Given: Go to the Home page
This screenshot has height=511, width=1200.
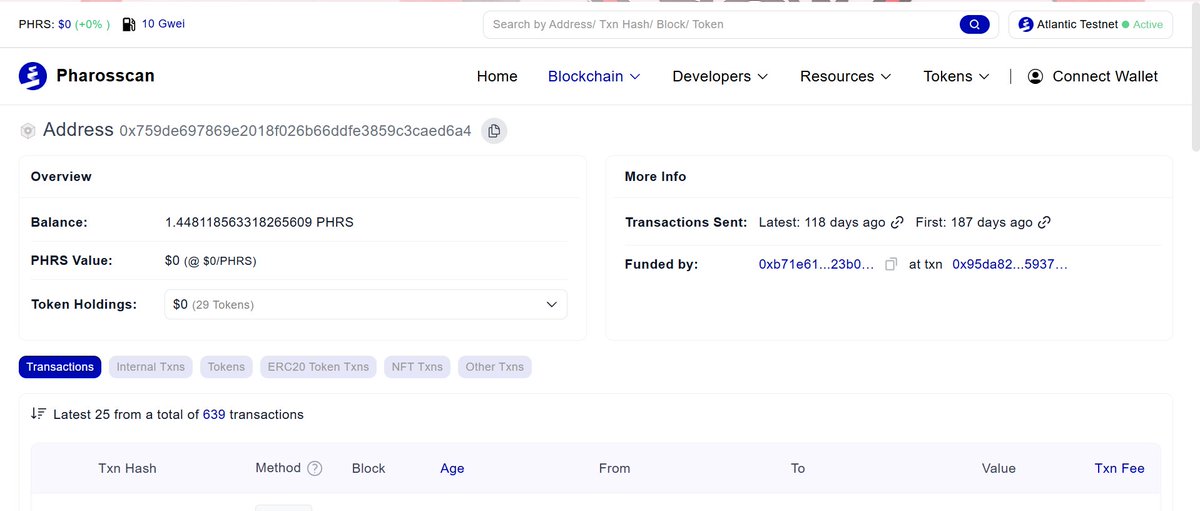Looking at the screenshot, I should click(497, 76).
